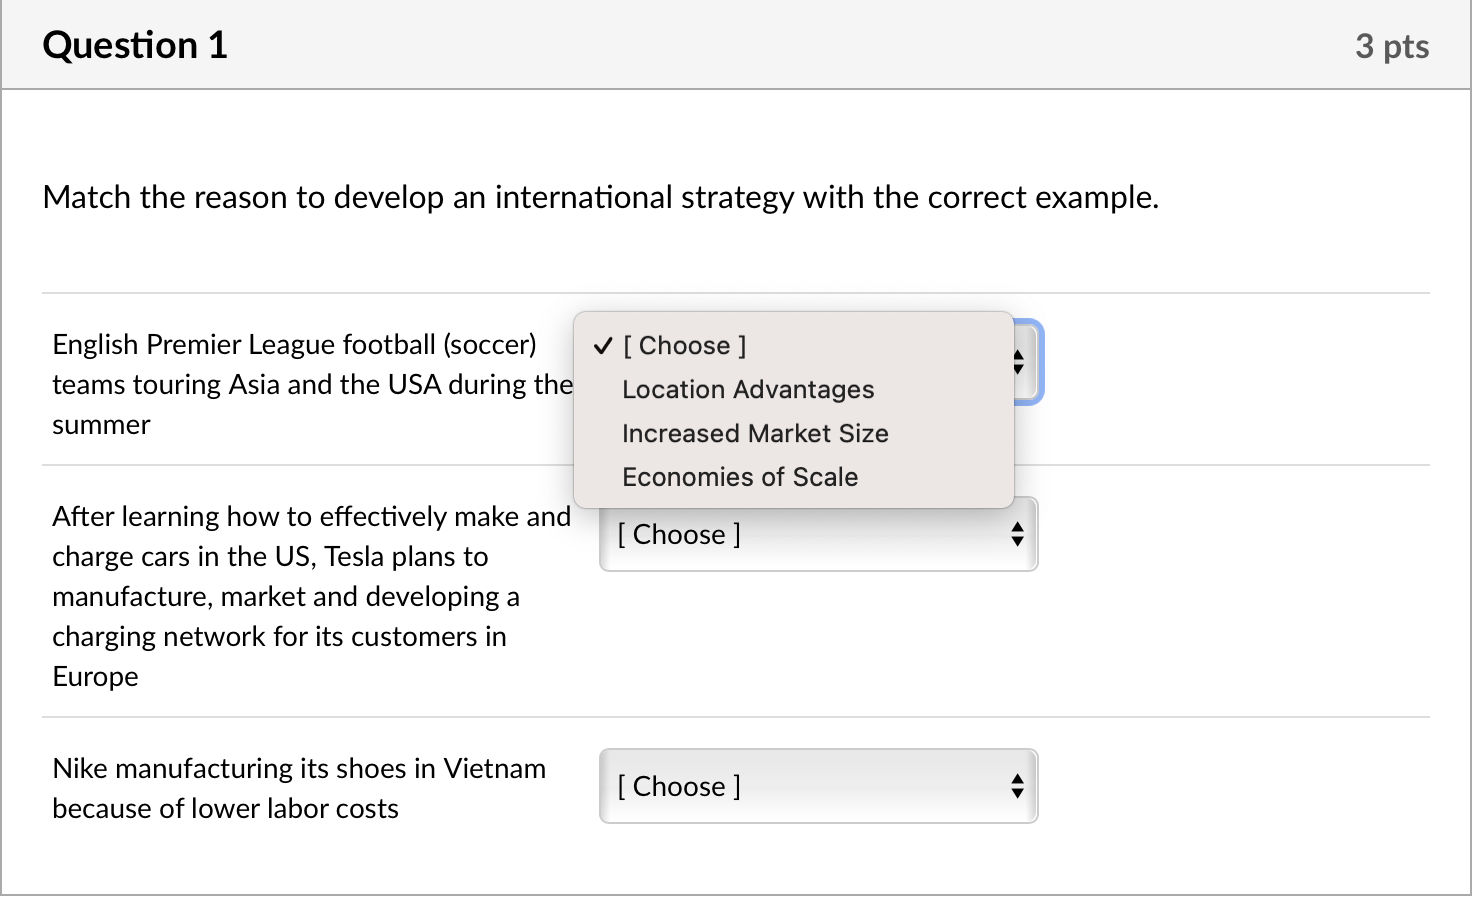Select "Economies of Scale" from the open dropdown
This screenshot has height=904, width=1478.
[x=740, y=477]
